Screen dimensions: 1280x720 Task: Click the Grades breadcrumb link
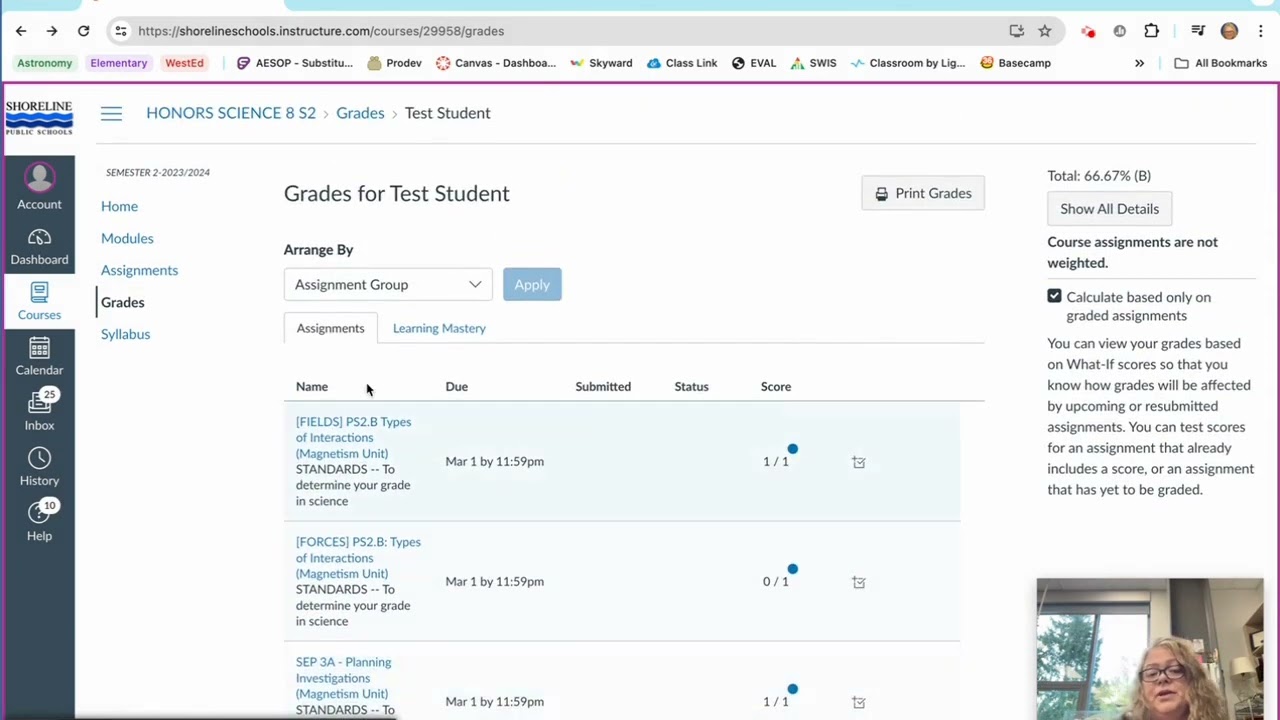[360, 113]
